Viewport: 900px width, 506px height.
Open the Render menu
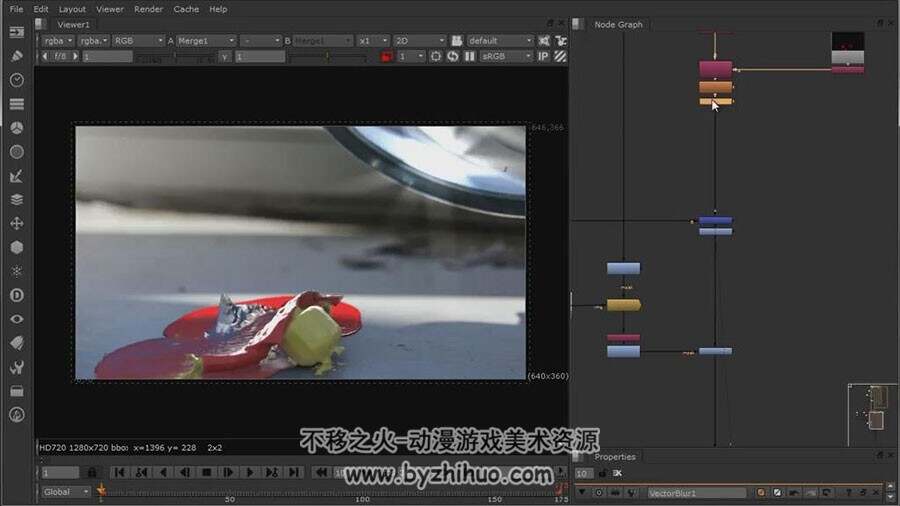pyautogui.click(x=149, y=9)
